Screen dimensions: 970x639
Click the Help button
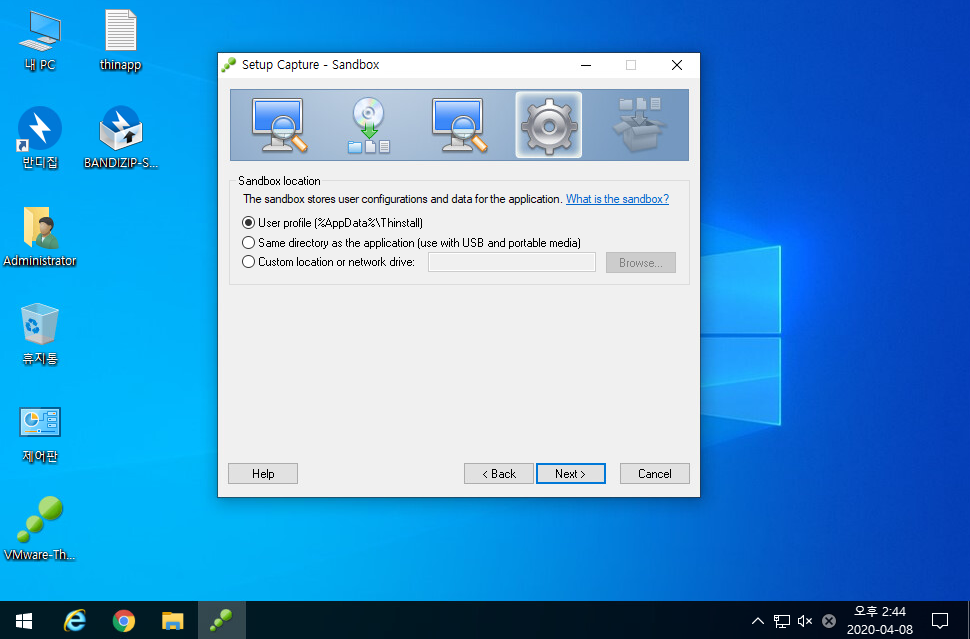pos(263,474)
